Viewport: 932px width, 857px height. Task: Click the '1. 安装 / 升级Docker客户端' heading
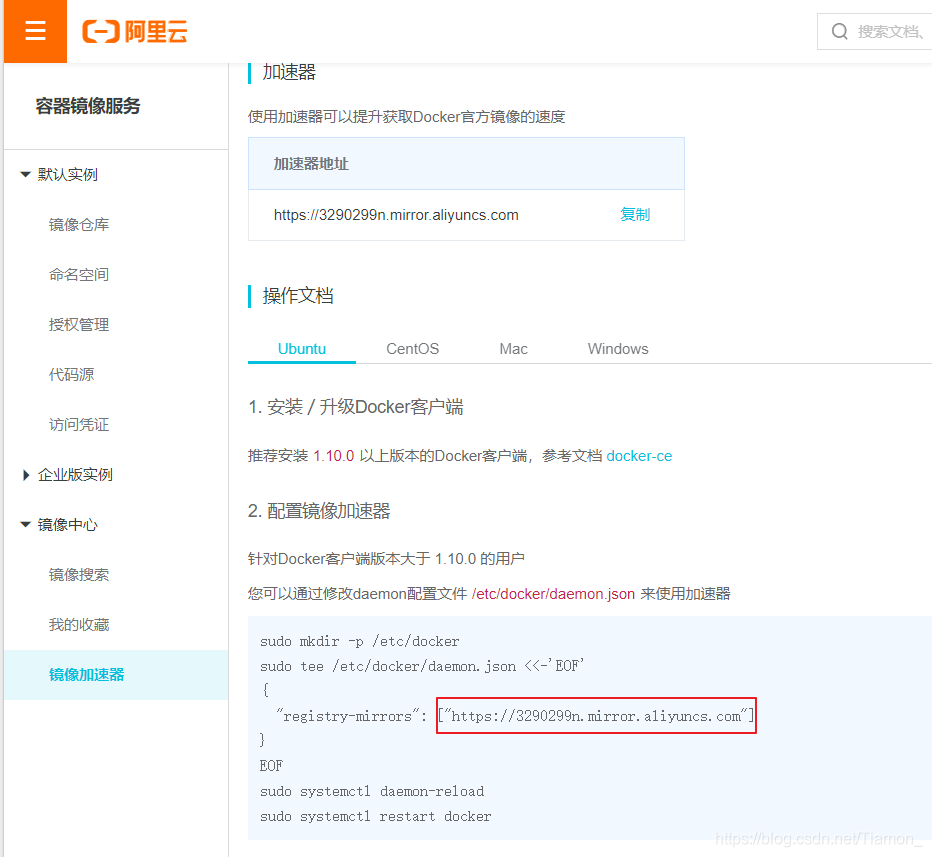click(x=355, y=407)
